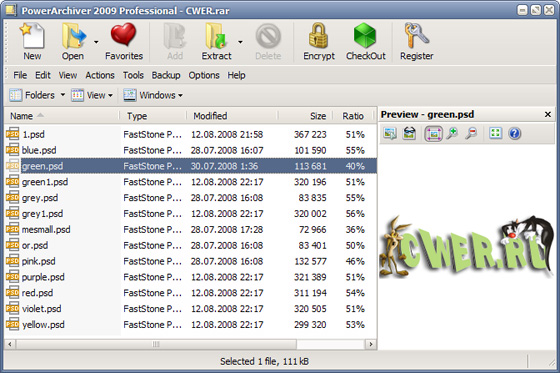The height and width of the screenshot is (373, 560).
Task: Click preview full screen icon
Action: click(495, 134)
